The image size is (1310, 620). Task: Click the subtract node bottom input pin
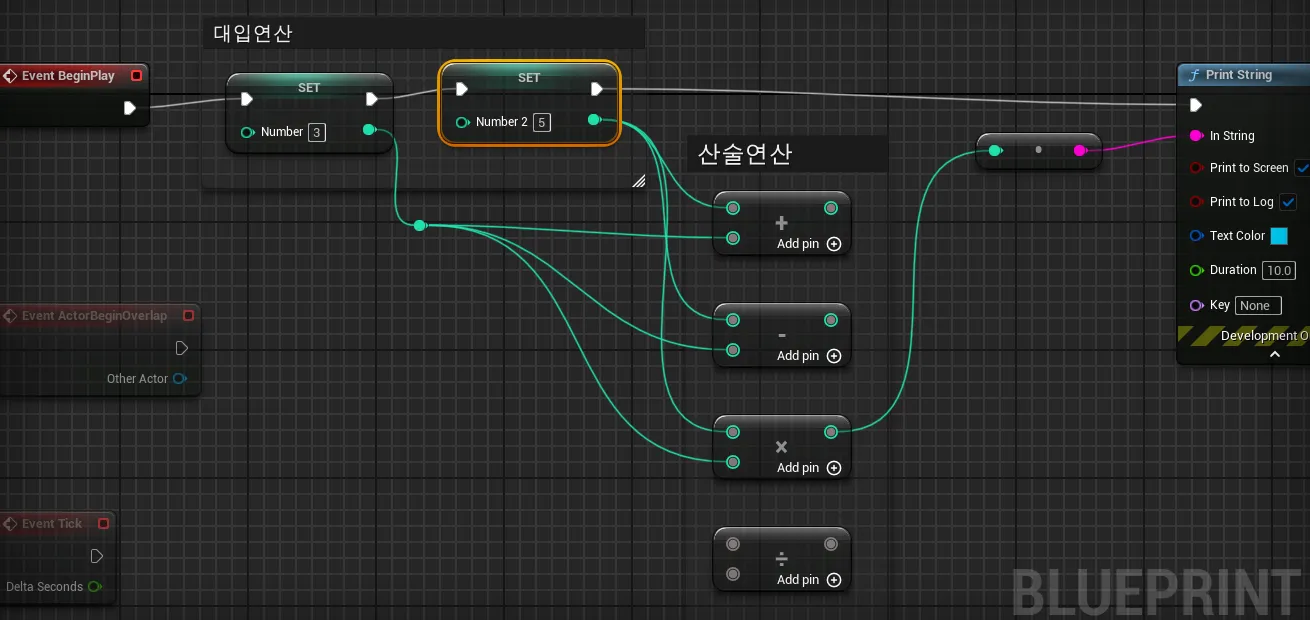[733, 350]
